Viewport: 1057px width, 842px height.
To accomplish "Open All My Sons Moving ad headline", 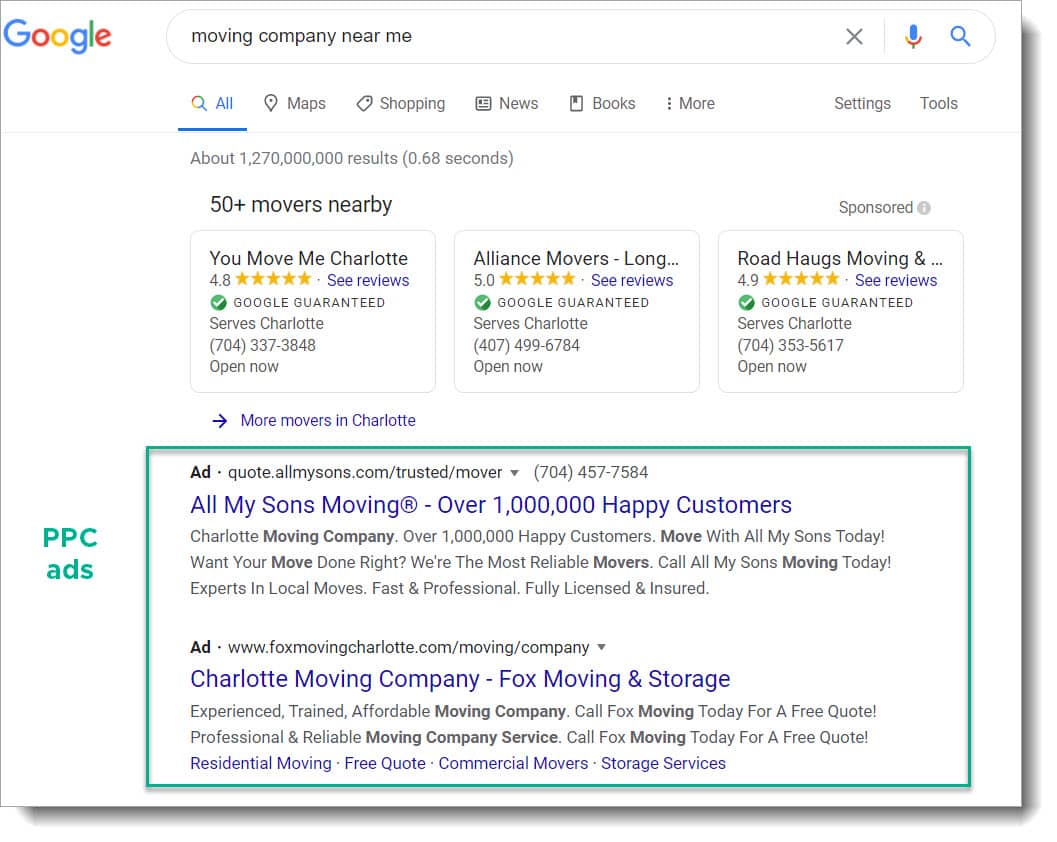I will point(491,505).
